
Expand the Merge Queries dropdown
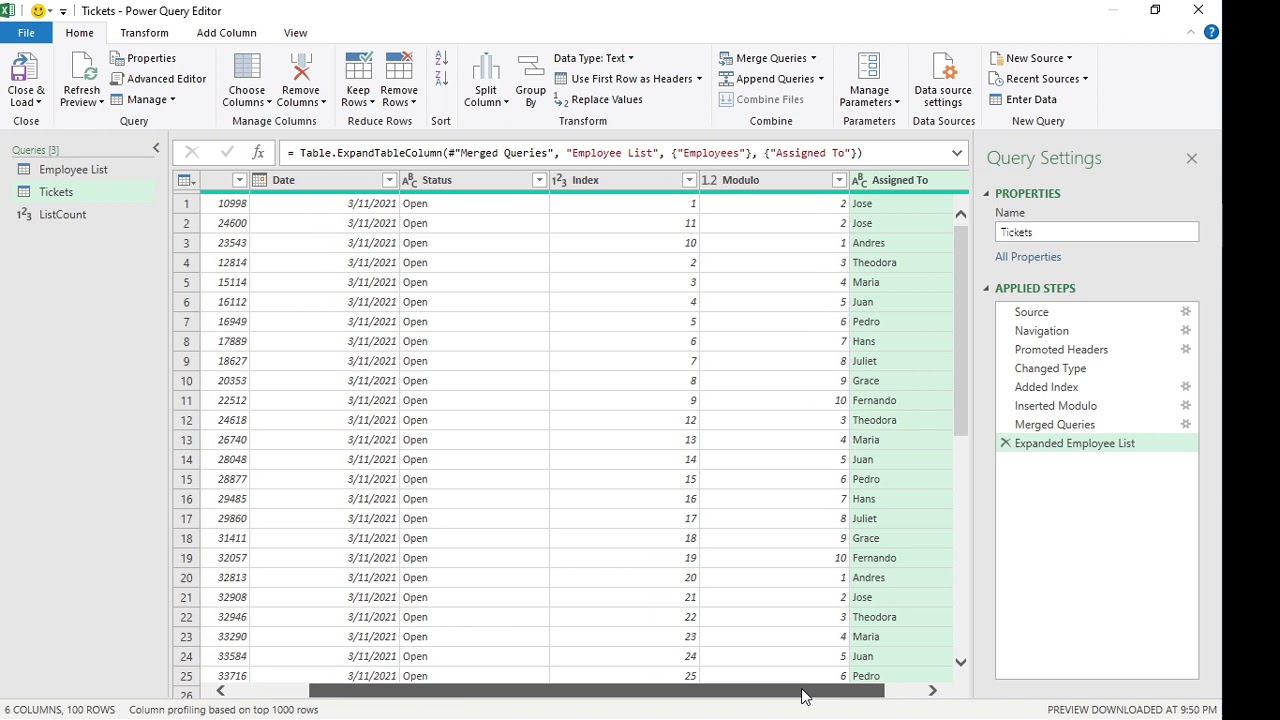pos(814,58)
